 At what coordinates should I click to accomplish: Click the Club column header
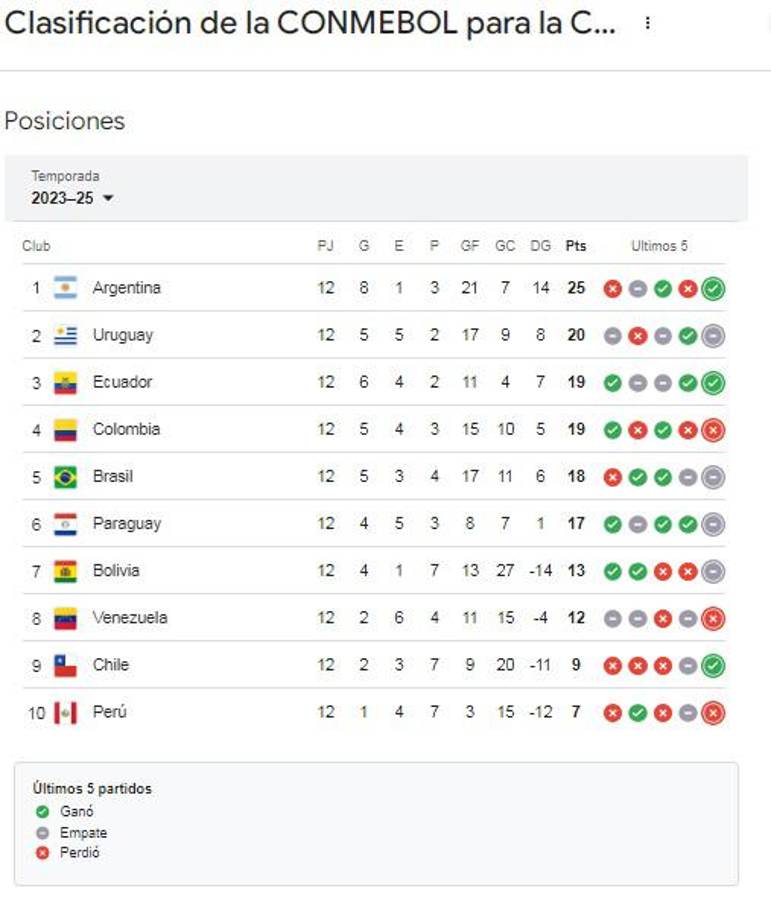click(x=36, y=246)
